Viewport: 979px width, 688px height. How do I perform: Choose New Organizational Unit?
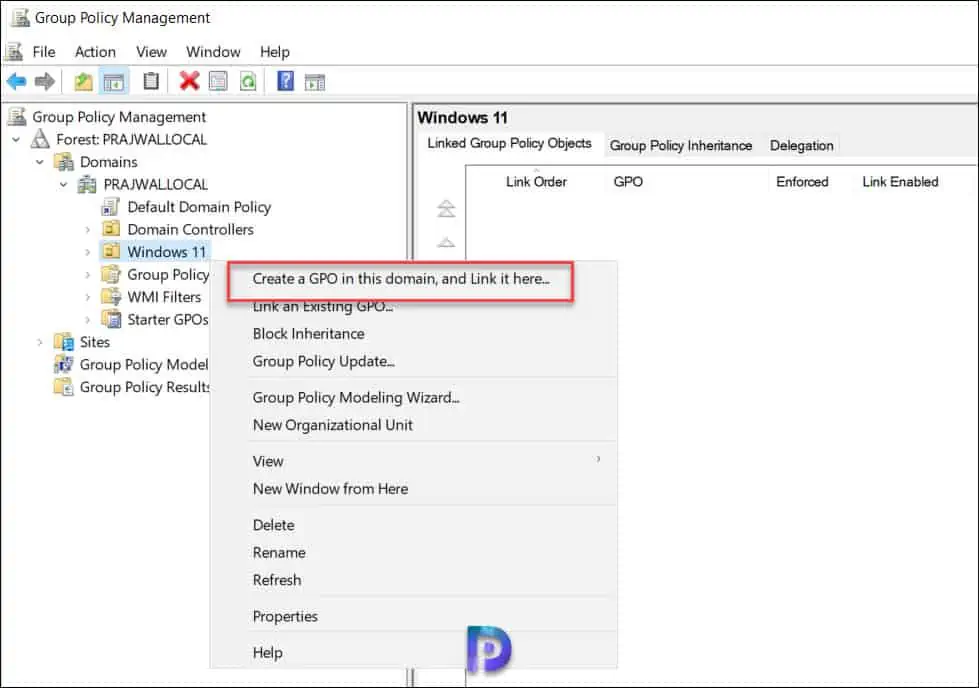333,425
